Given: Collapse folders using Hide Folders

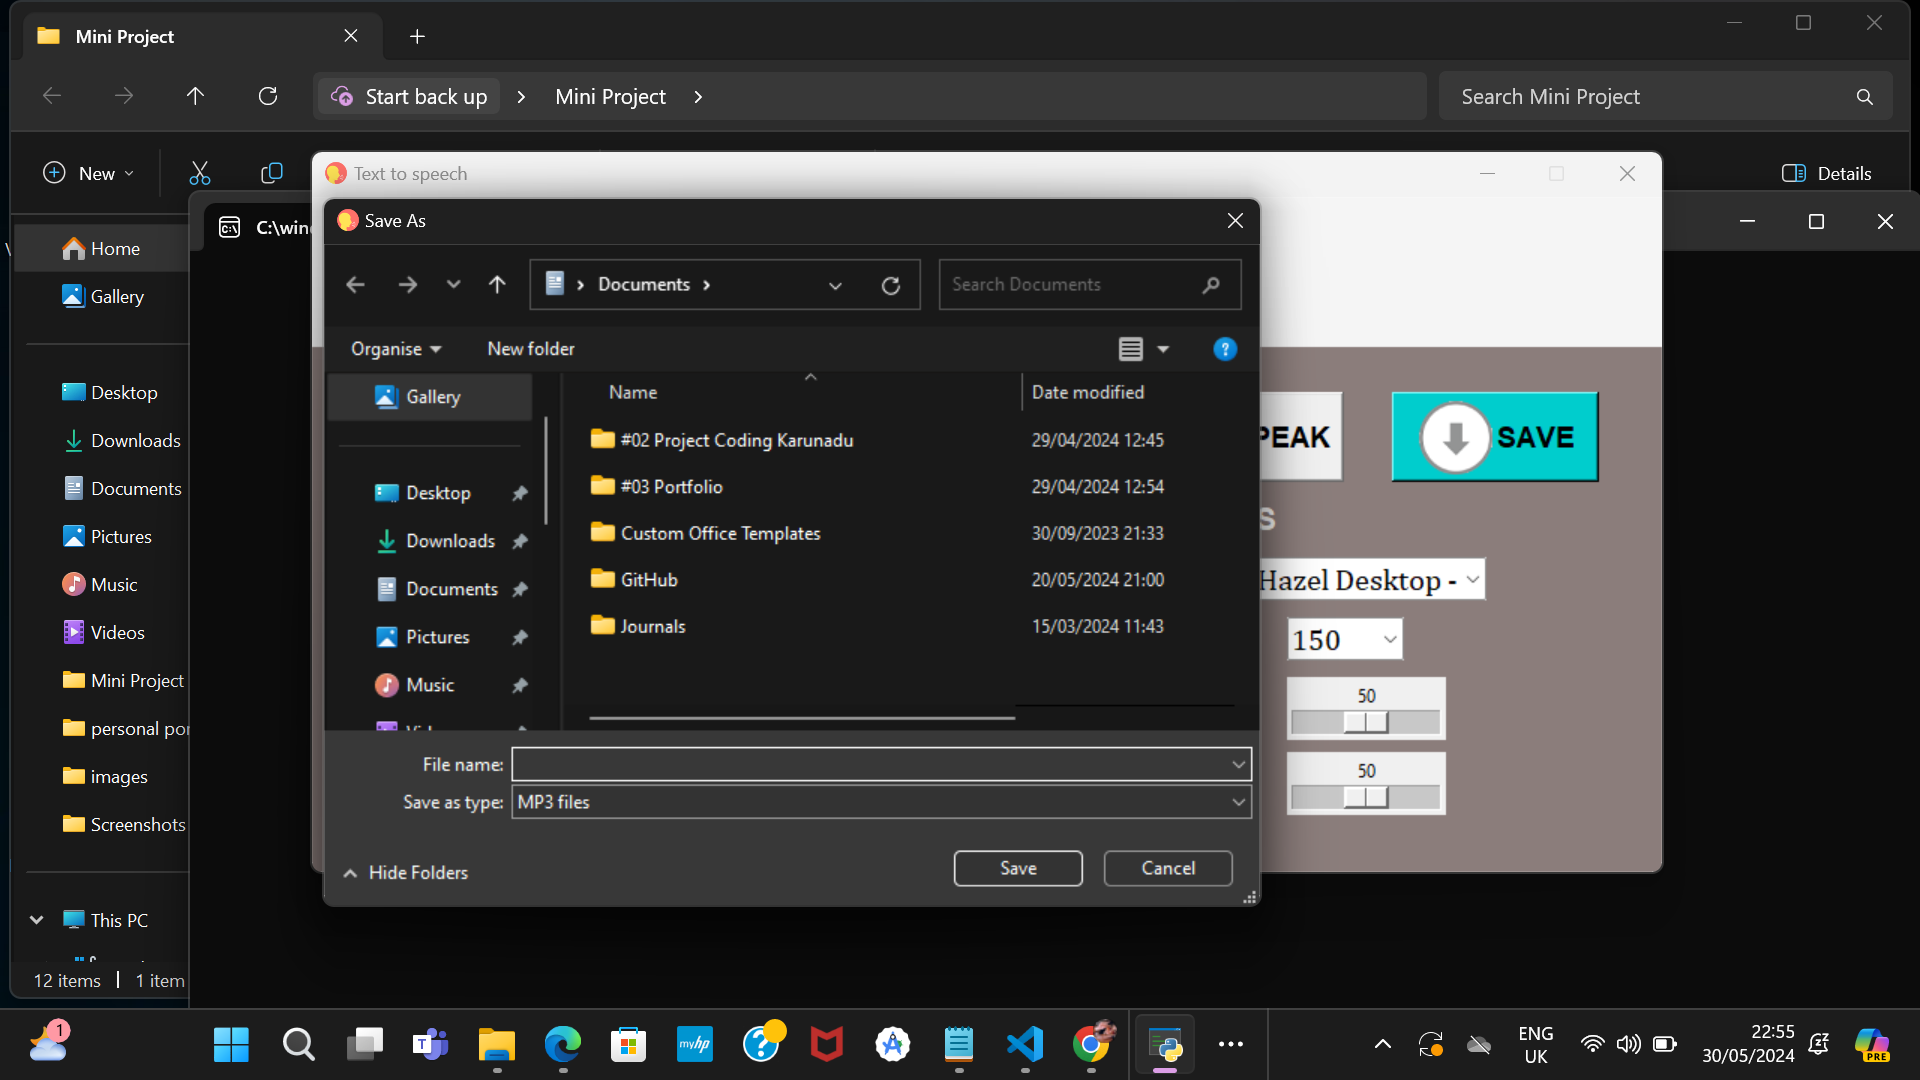Looking at the screenshot, I should click(406, 873).
